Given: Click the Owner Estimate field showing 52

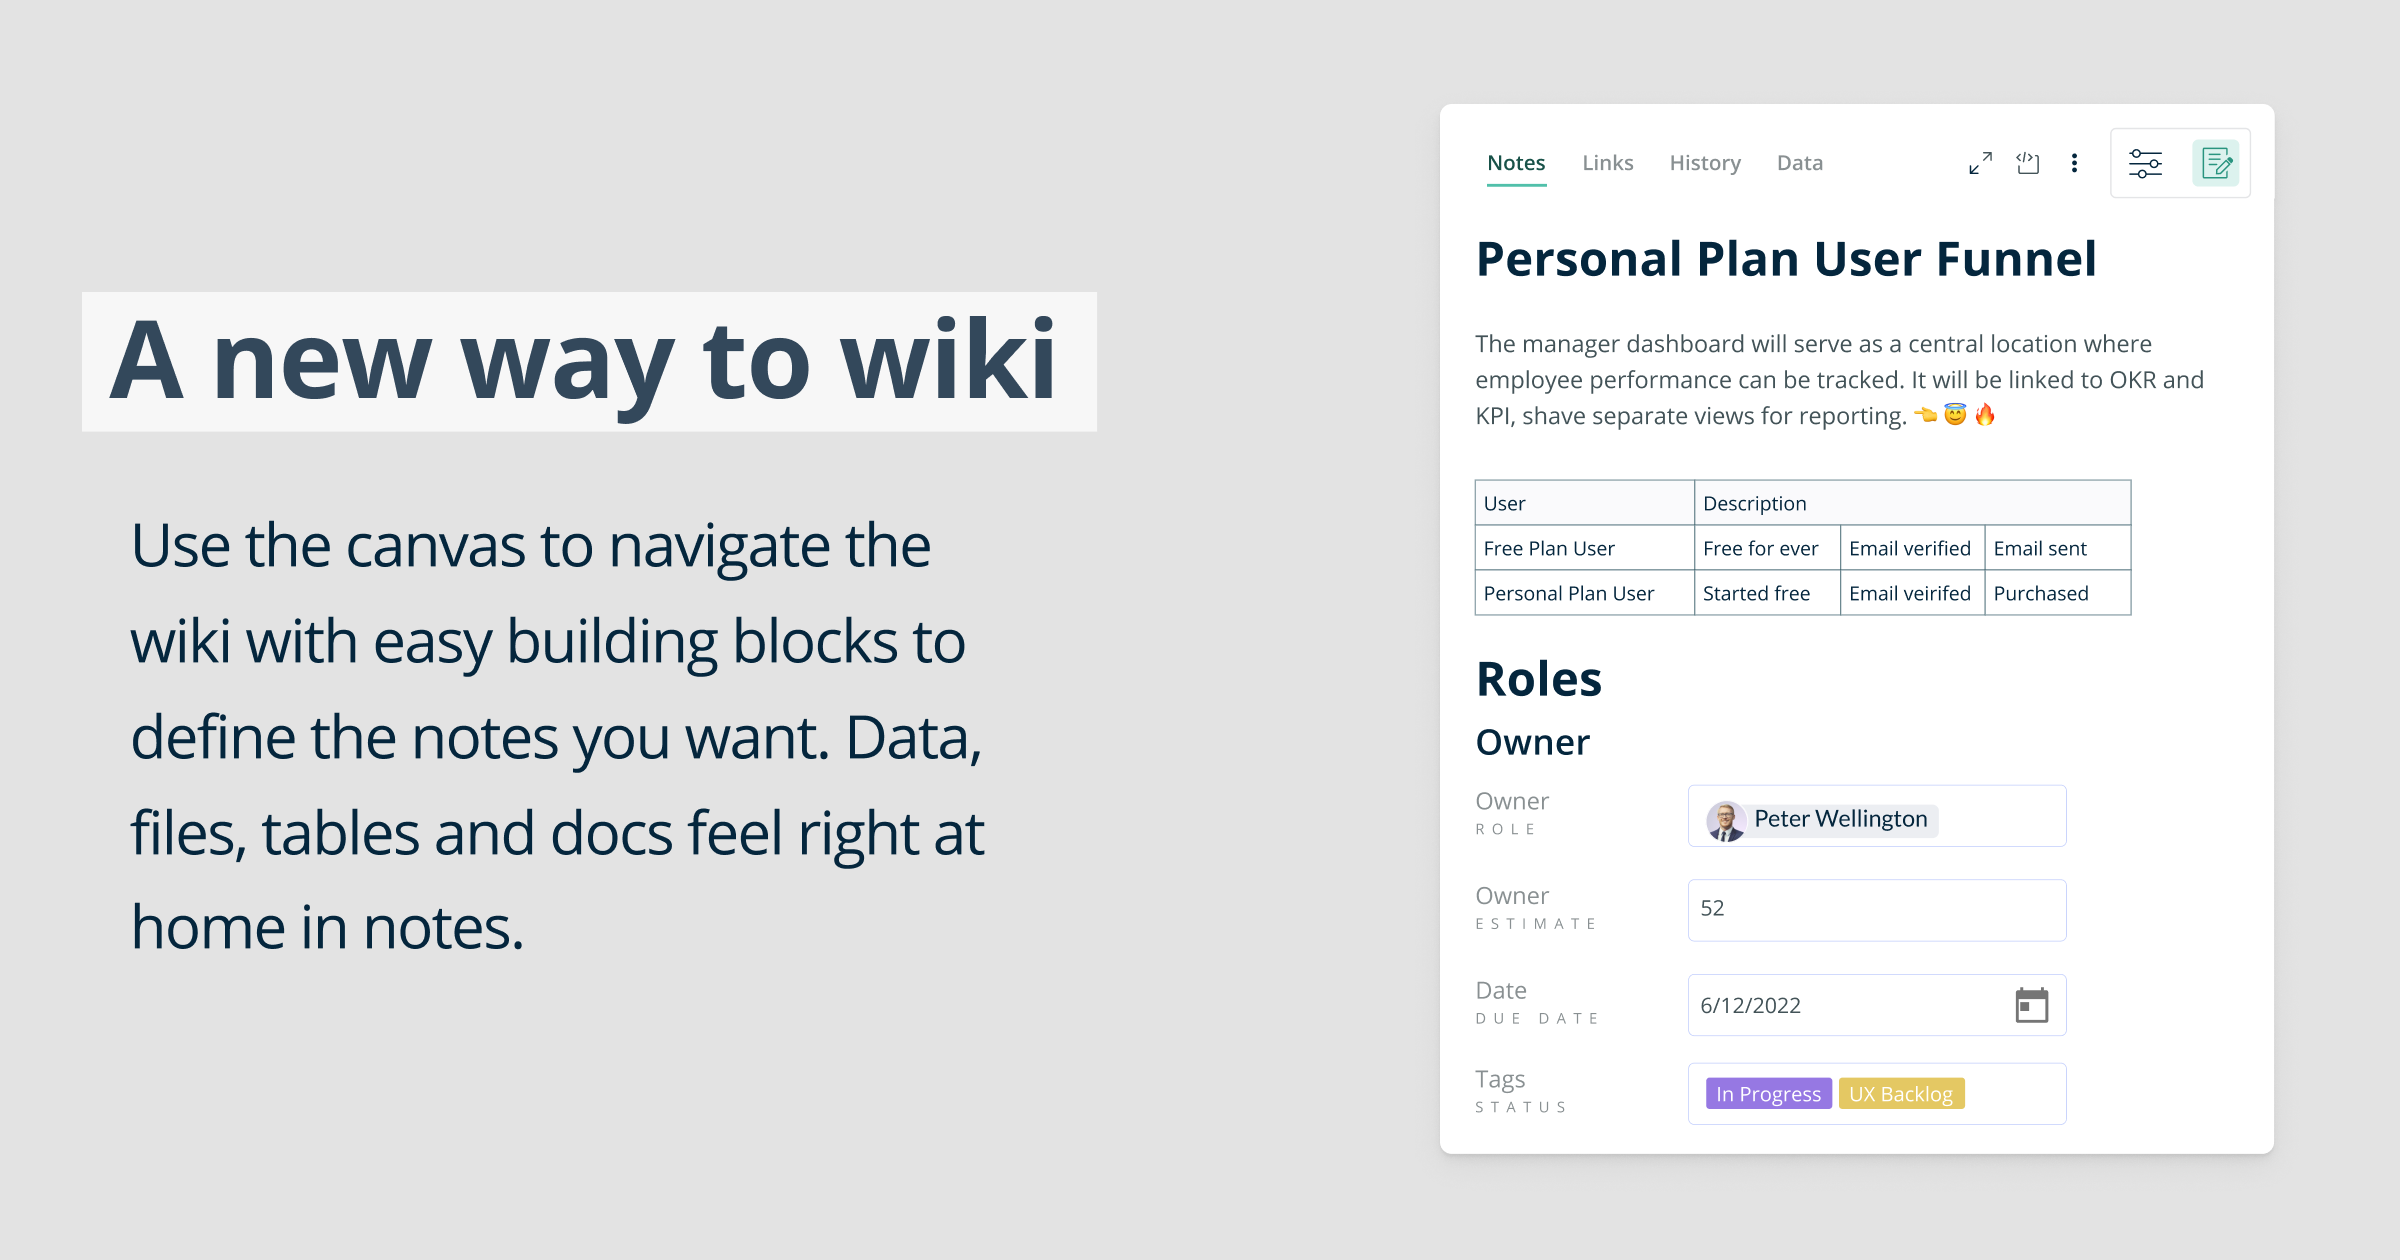Looking at the screenshot, I should click(1876, 909).
